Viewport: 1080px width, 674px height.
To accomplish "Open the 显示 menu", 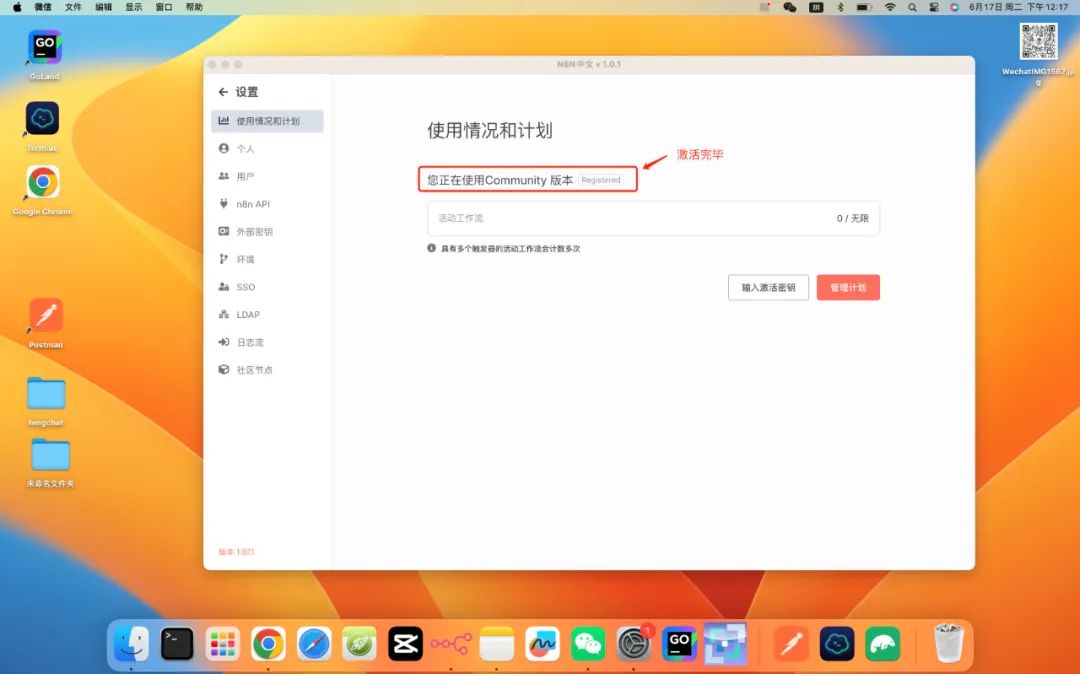I will pyautogui.click(x=134, y=7).
